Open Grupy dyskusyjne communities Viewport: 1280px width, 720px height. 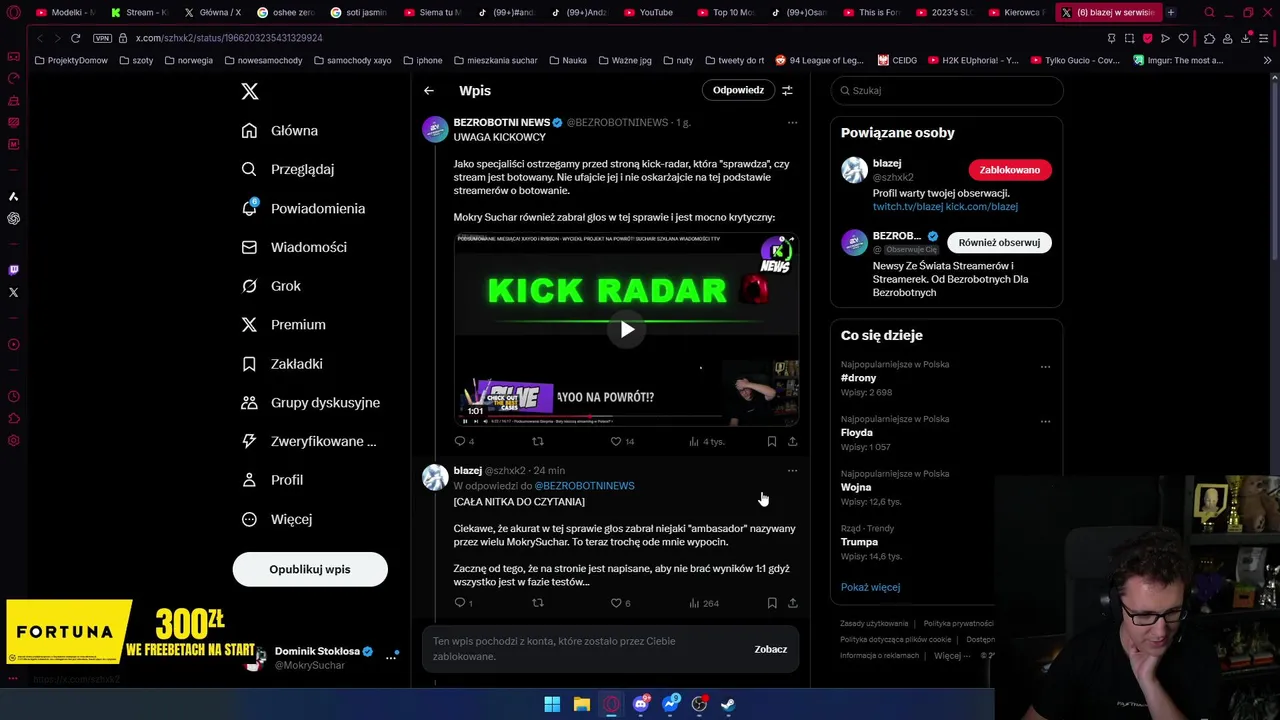tap(311, 403)
